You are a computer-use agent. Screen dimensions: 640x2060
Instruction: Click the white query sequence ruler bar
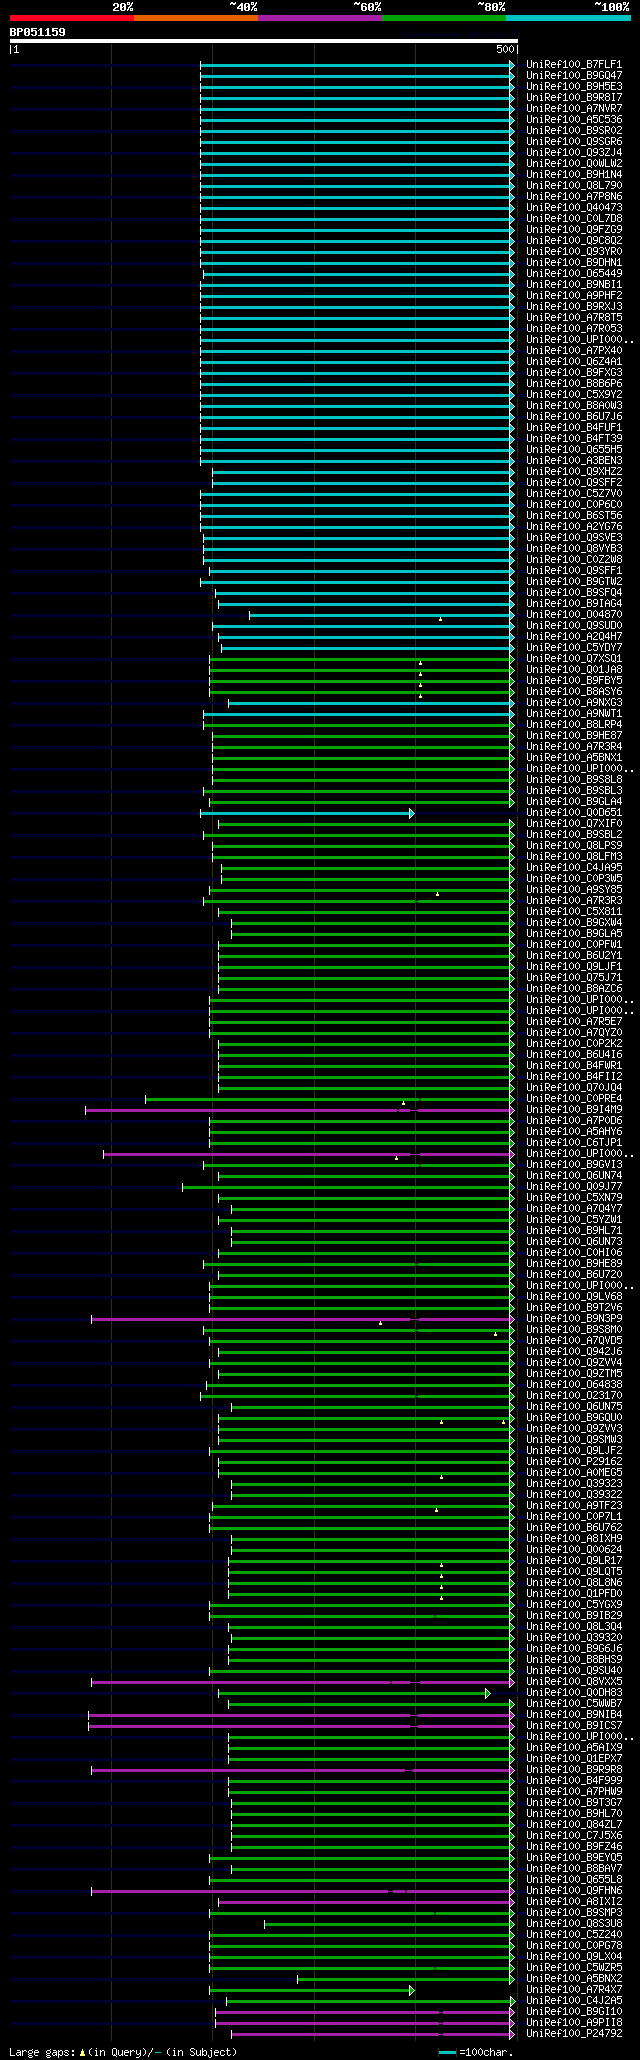point(263,41)
